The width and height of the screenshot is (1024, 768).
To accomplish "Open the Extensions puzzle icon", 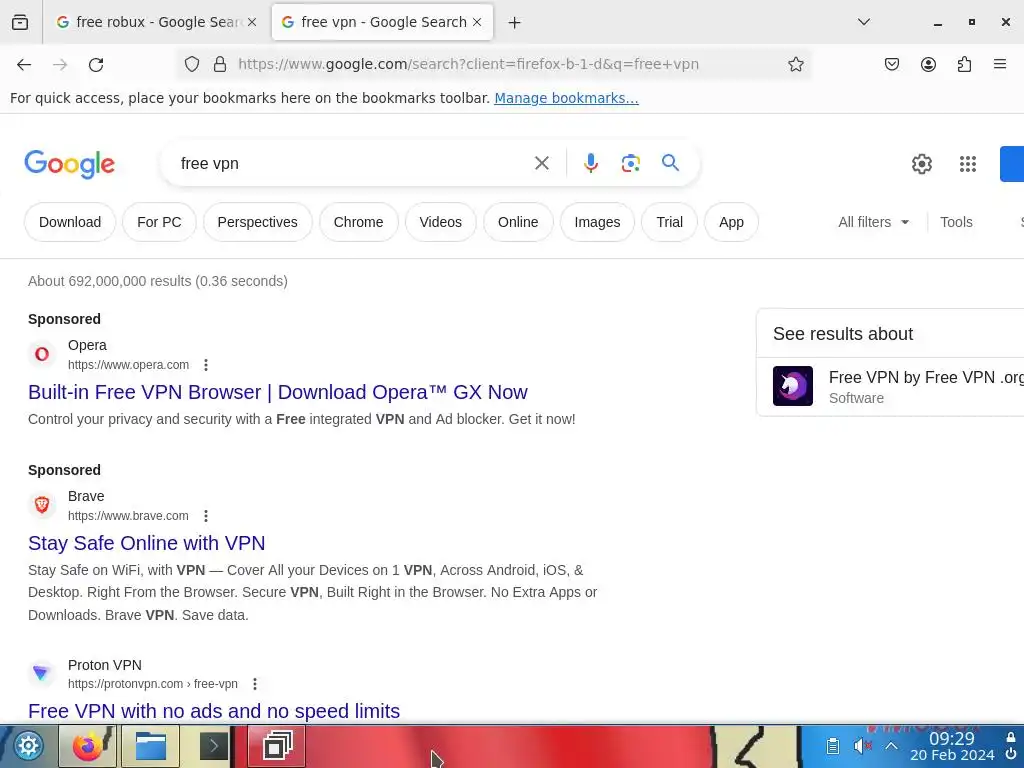I will 964,64.
